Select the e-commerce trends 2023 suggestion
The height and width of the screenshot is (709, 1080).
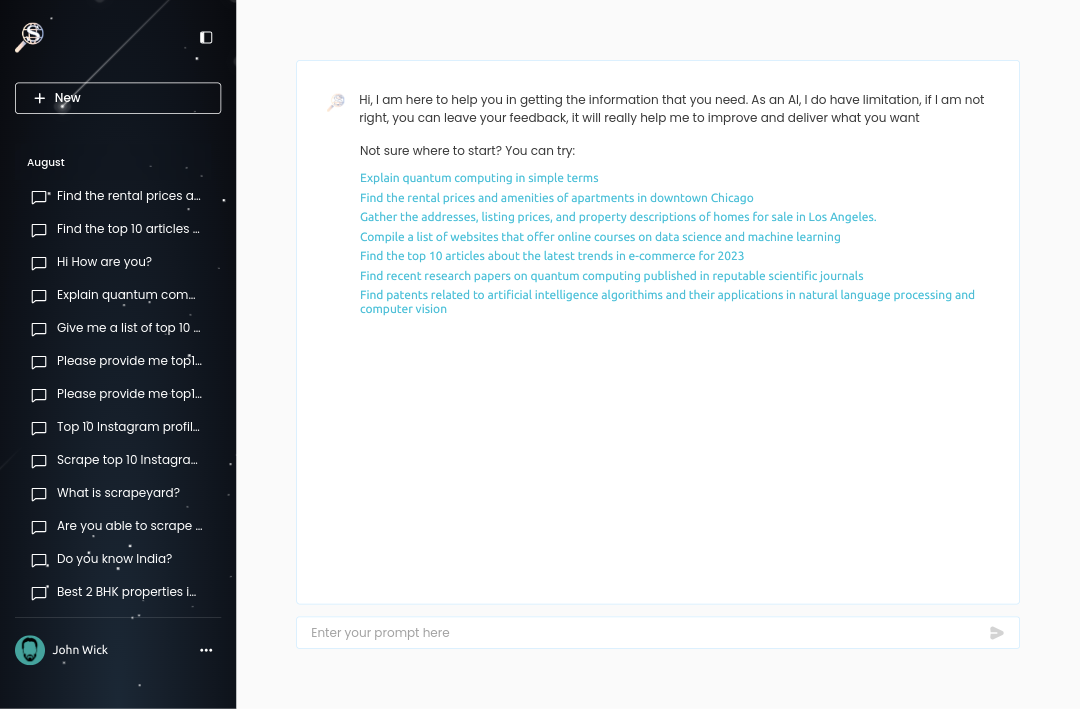tap(552, 256)
